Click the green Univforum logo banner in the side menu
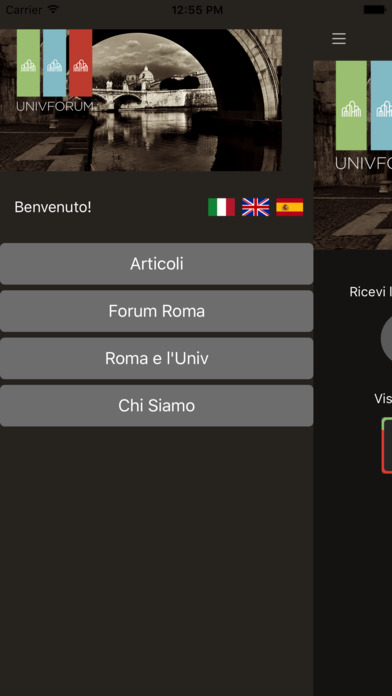This screenshot has height=696, width=392. [28, 63]
